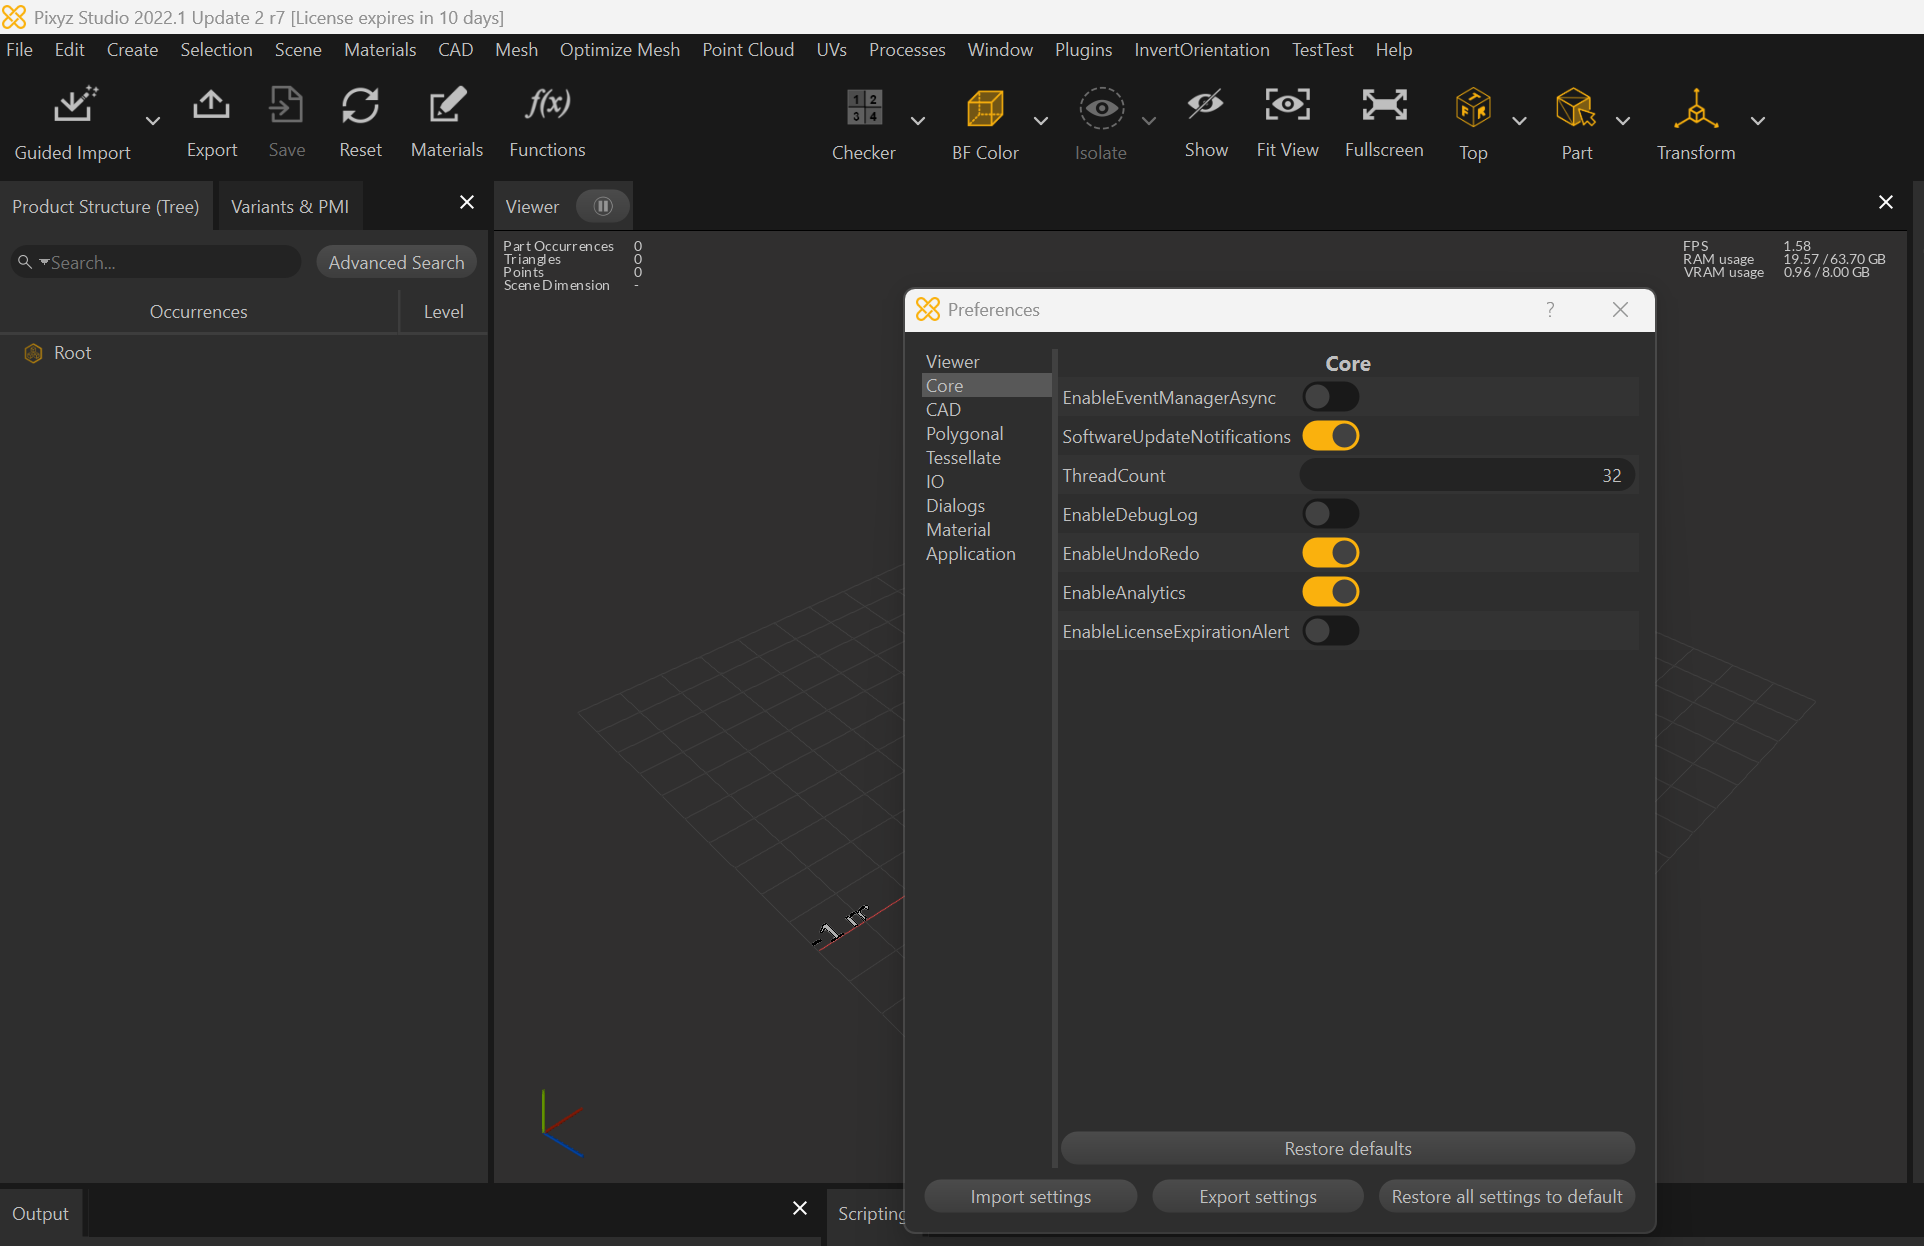
Task: Toggle EnableEventManagerAsync switch
Action: 1331,397
